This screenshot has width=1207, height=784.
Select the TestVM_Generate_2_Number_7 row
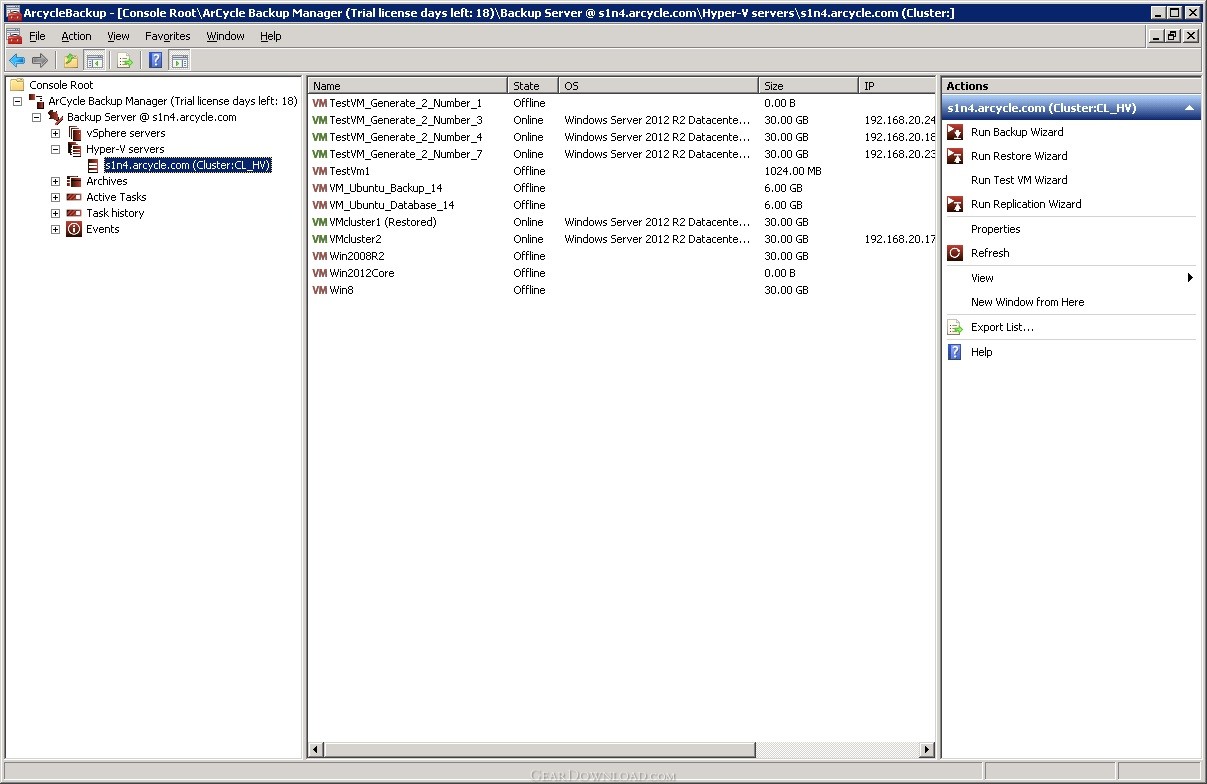pyautogui.click(x=622, y=154)
